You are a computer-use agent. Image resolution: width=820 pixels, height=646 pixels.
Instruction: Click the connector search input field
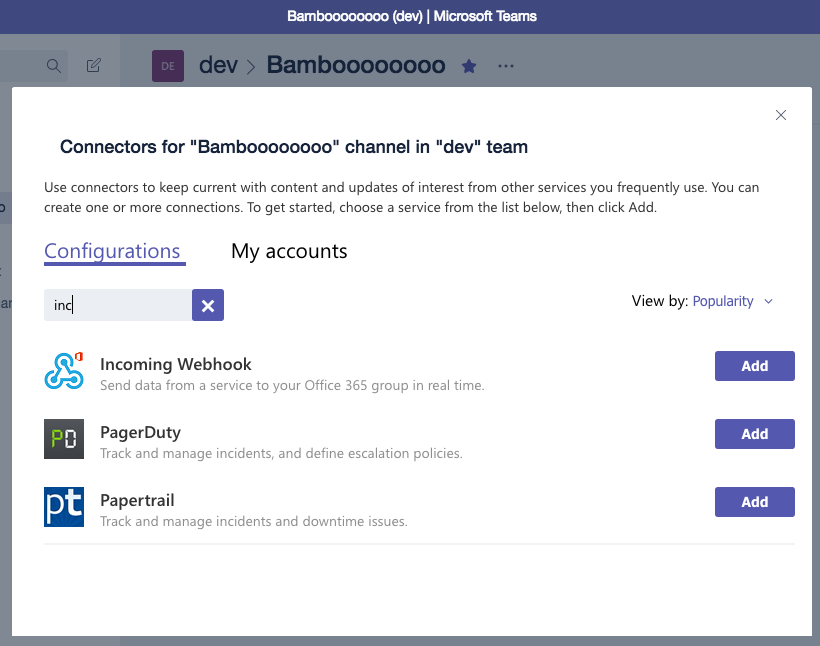click(118, 305)
